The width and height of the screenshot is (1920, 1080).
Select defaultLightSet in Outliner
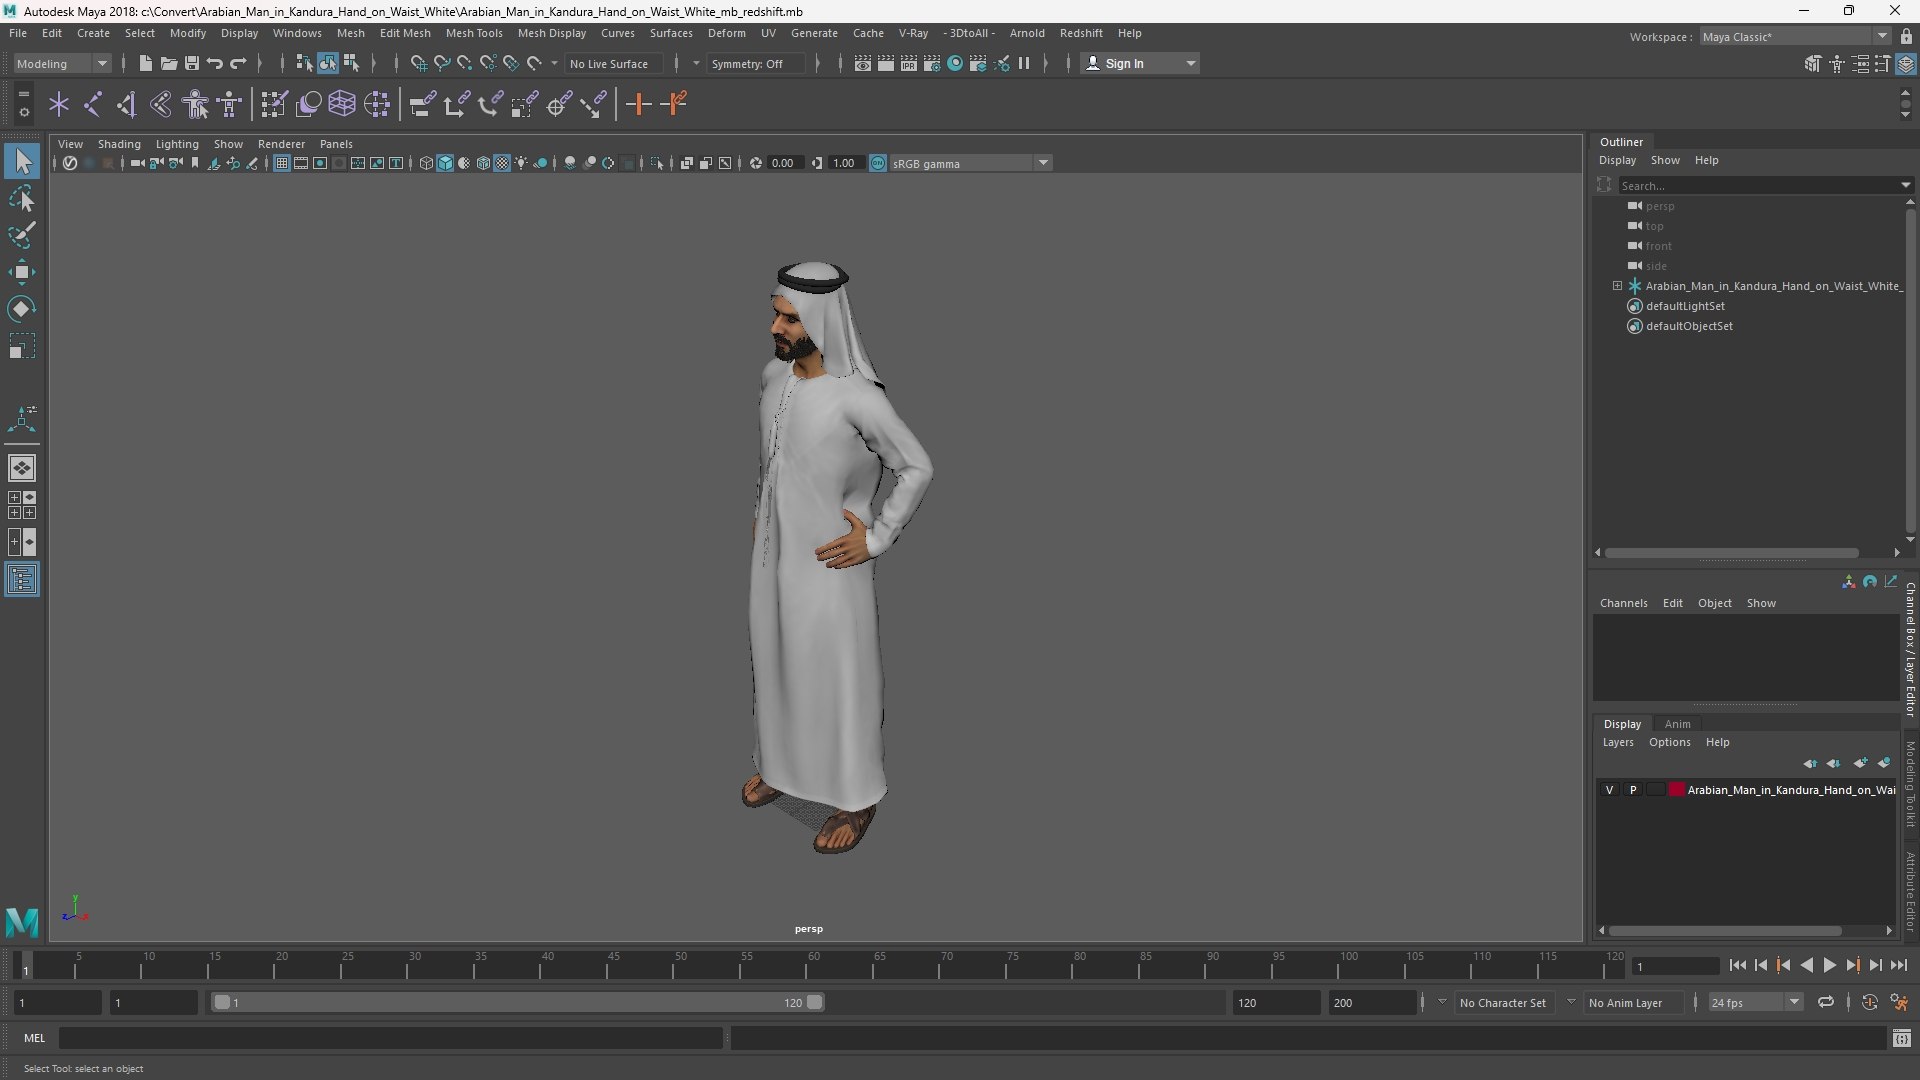point(1685,306)
